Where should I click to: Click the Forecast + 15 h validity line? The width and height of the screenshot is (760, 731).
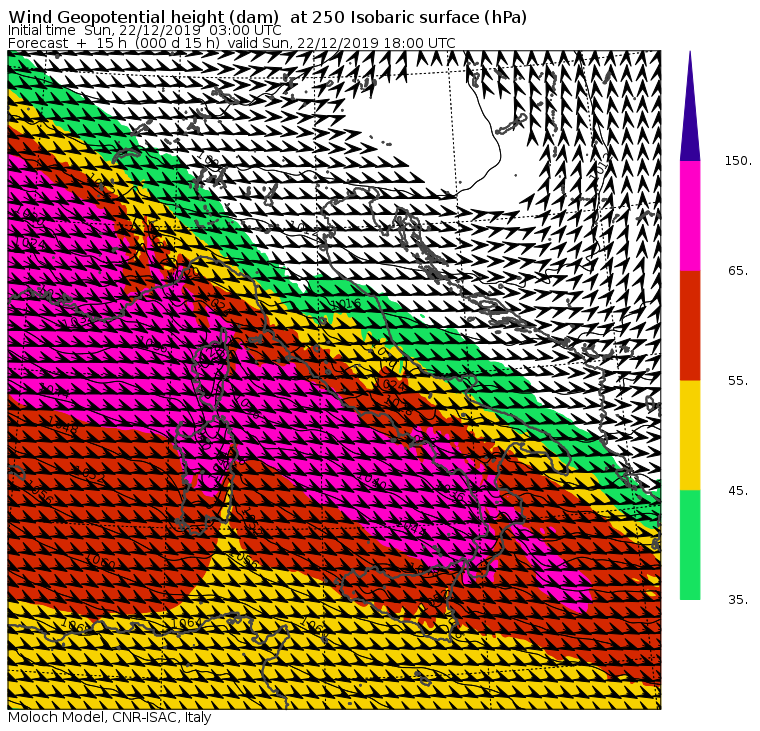(232, 43)
